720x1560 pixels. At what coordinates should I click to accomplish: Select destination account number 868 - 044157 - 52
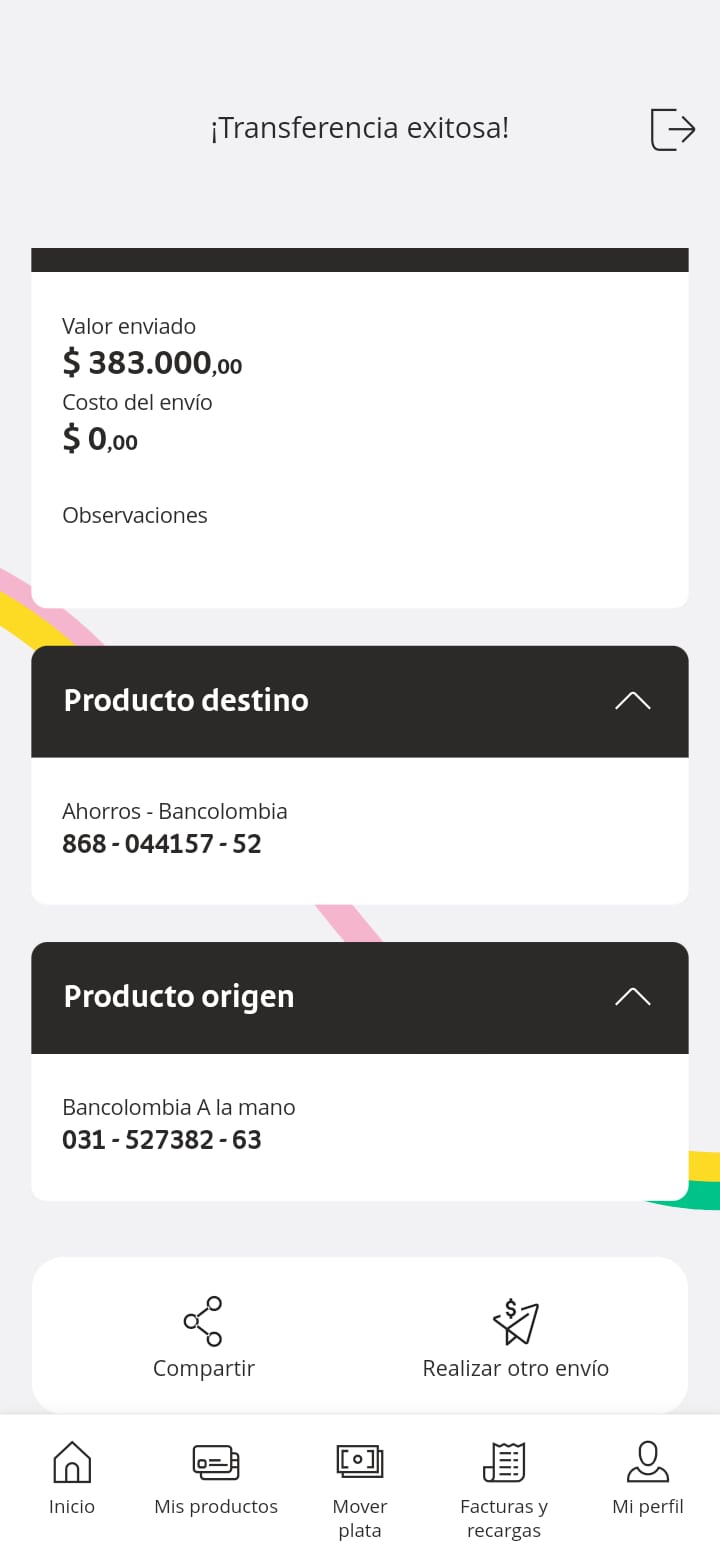pyautogui.click(x=162, y=844)
